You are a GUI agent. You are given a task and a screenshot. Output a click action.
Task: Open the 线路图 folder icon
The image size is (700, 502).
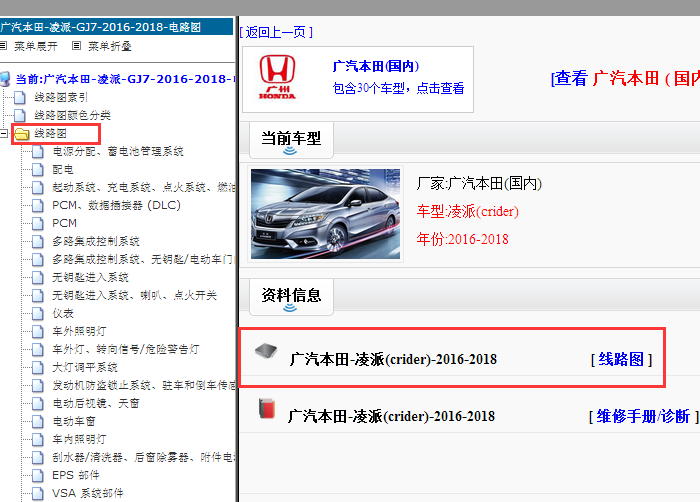pos(21,134)
